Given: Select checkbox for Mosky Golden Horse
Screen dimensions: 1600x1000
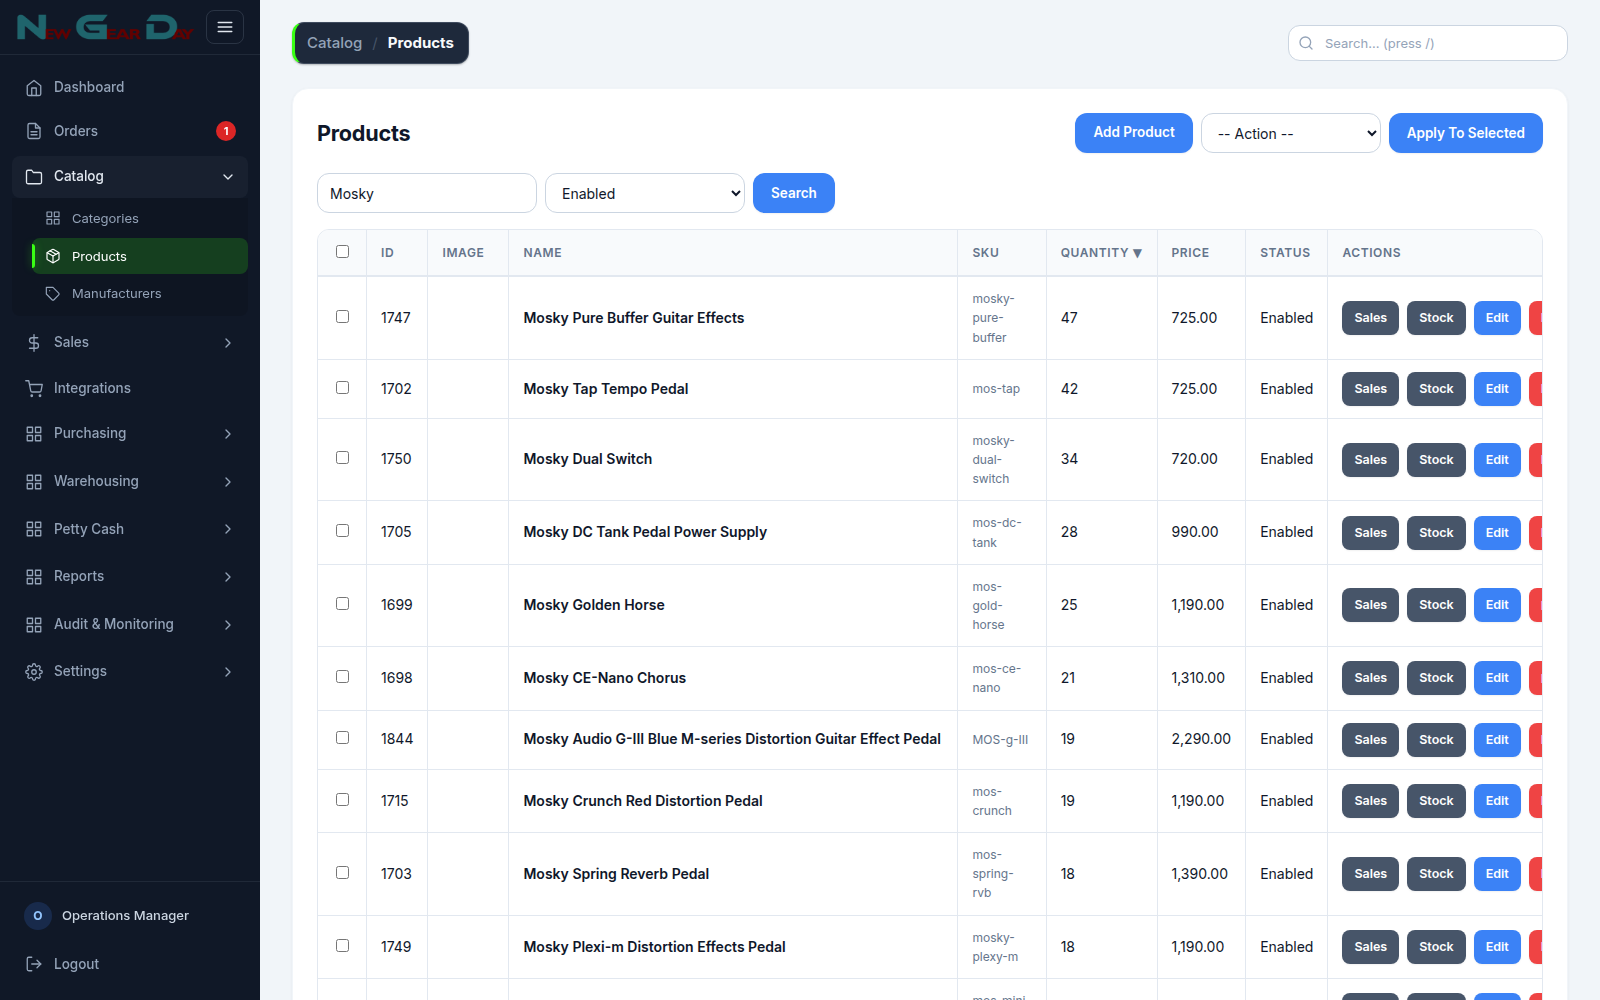Looking at the screenshot, I should pos(342,604).
